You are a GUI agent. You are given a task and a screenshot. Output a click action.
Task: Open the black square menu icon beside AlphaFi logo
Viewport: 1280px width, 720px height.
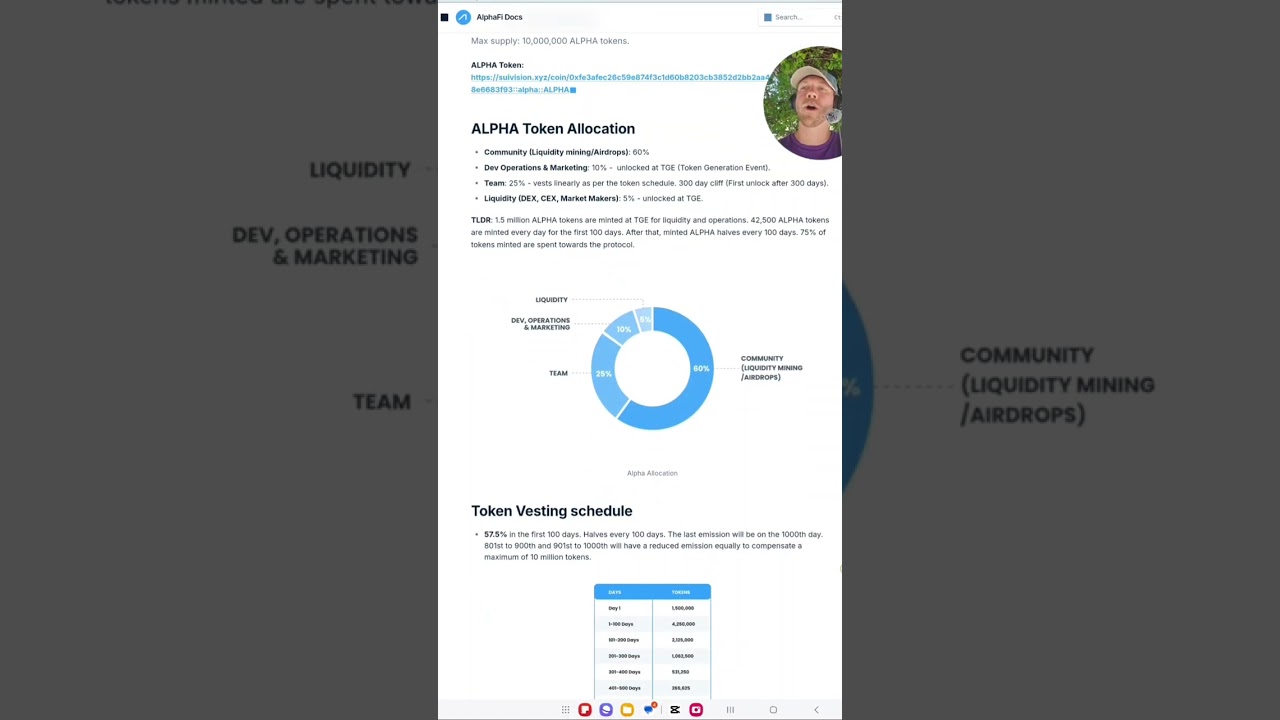[444, 17]
